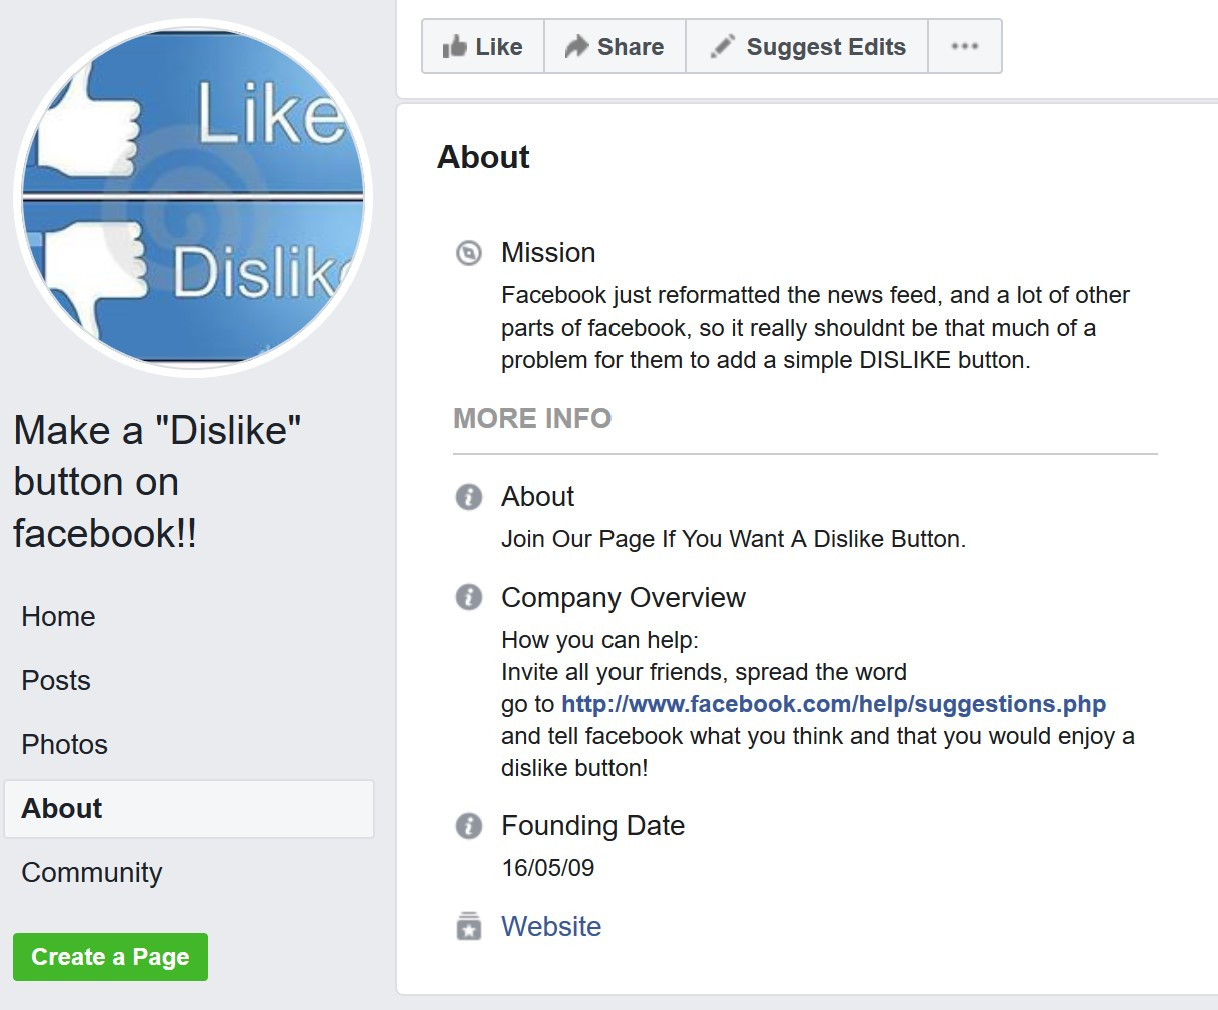Click the Company Overview heading
This screenshot has width=1218, height=1010.
[623, 598]
